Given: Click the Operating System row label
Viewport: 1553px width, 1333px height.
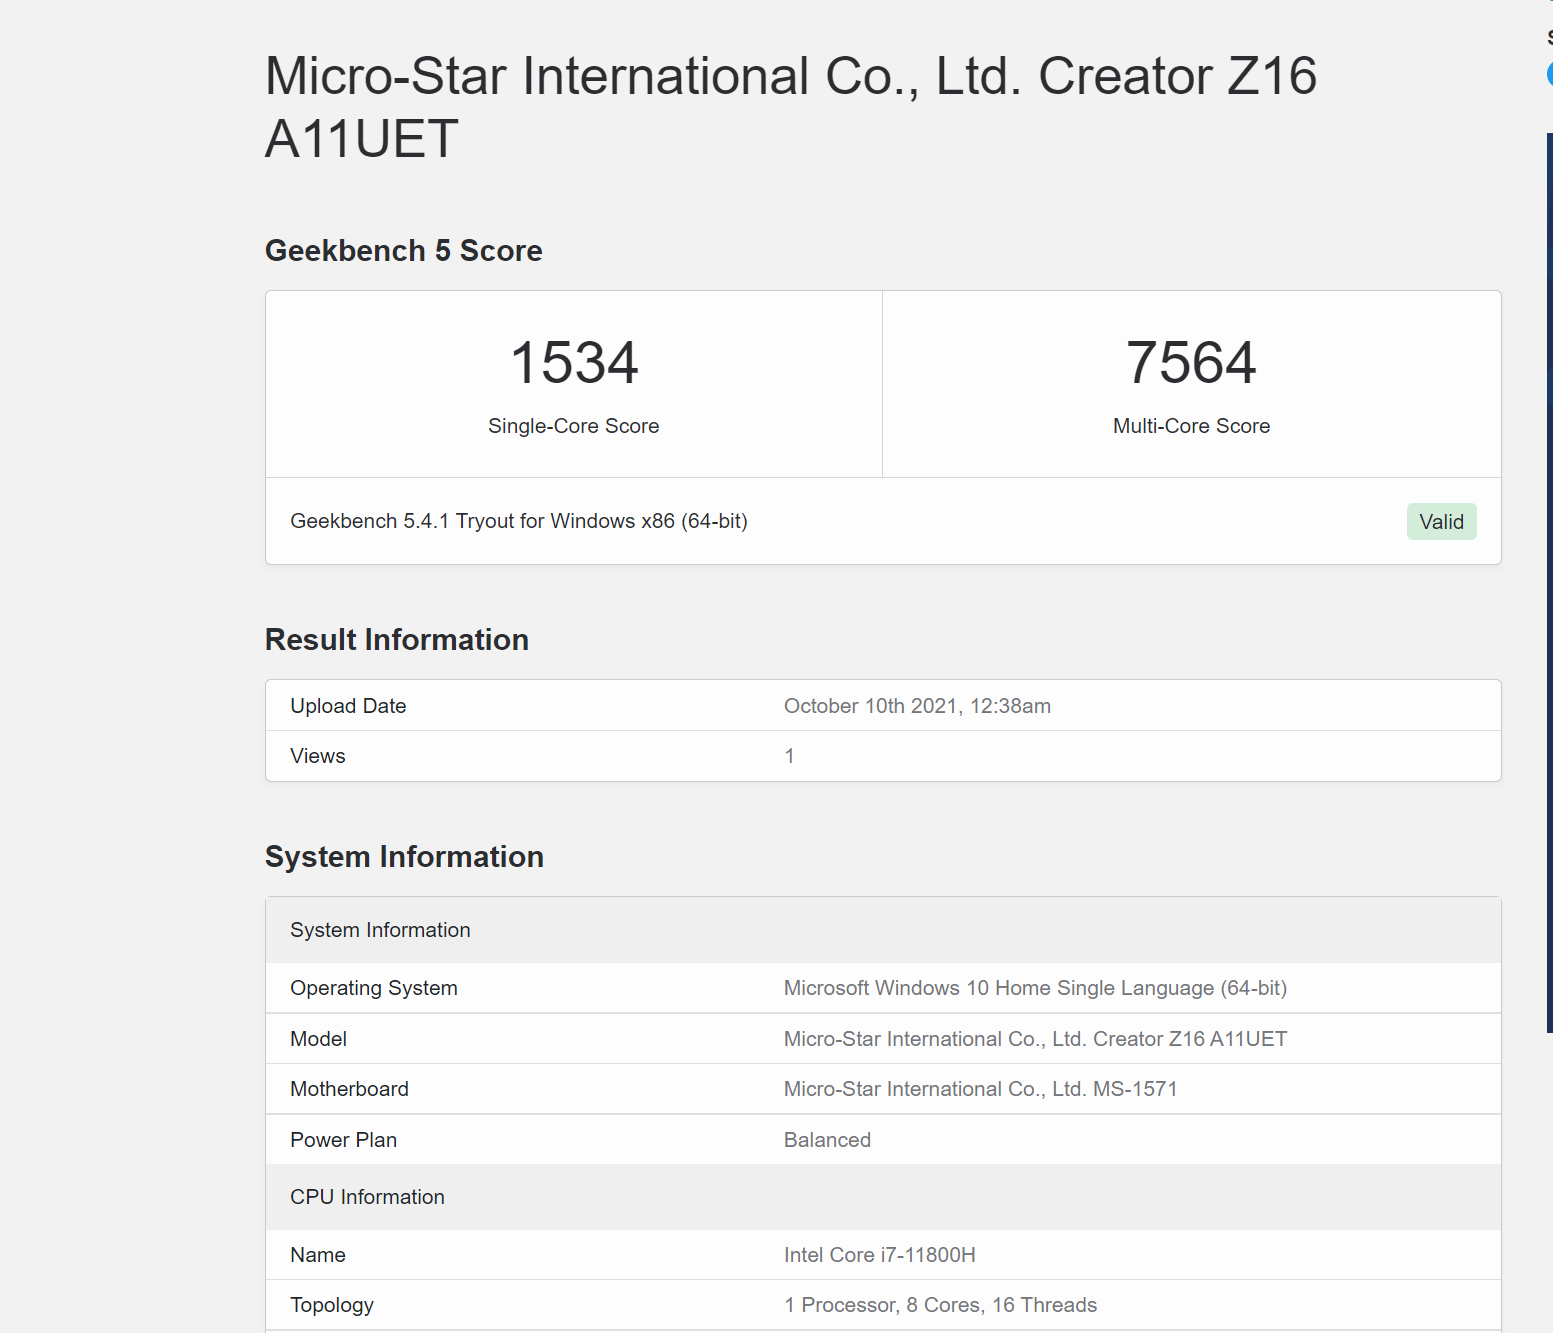Looking at the screenshot, I should 374,988.
